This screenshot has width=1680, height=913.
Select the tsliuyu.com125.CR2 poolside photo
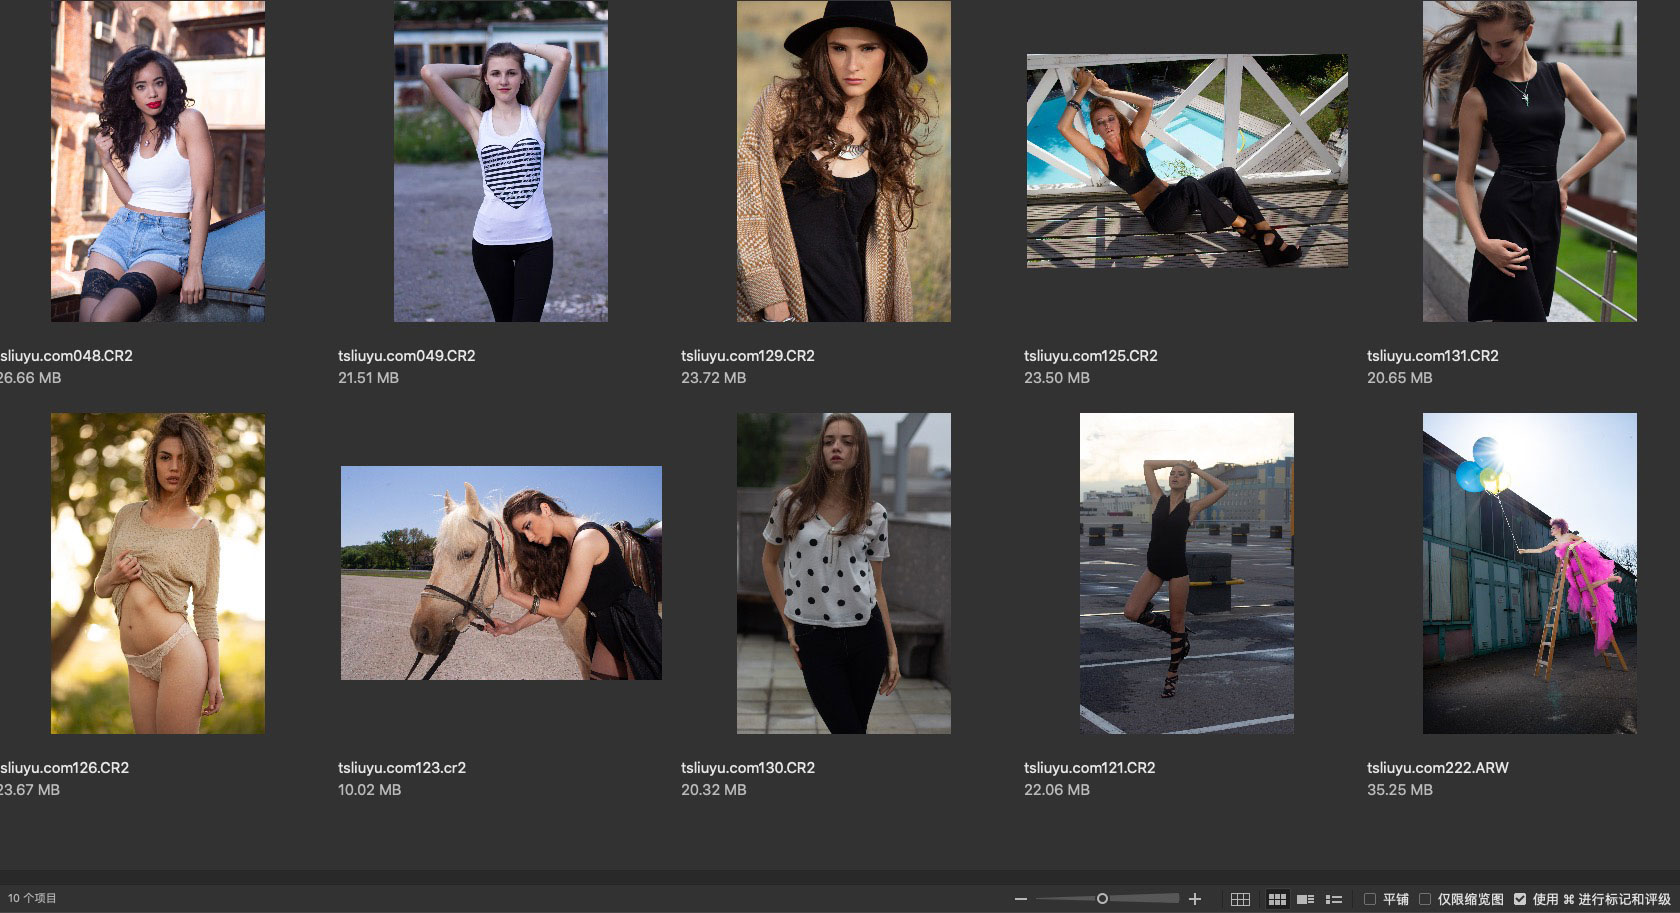1187,161
